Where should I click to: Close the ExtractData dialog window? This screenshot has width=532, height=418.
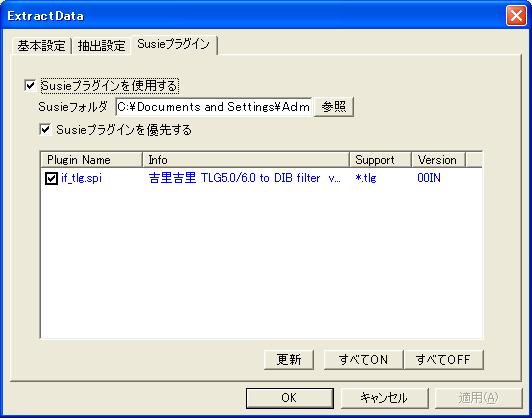(516, 16)
